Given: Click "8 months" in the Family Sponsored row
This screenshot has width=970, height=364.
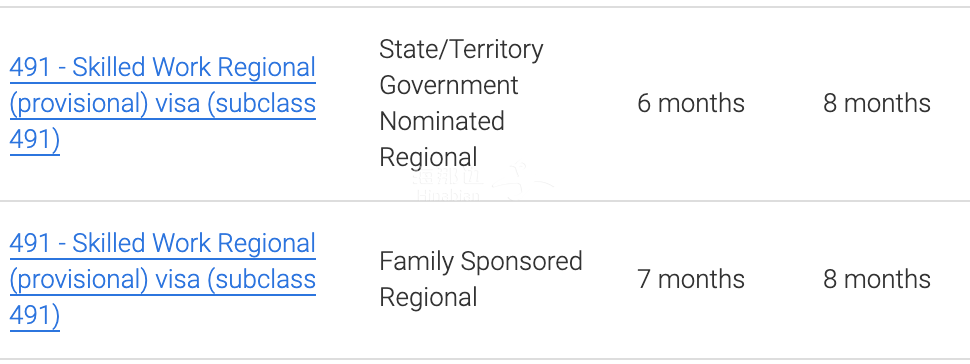Looking at the screenshot, I should 877,279.
